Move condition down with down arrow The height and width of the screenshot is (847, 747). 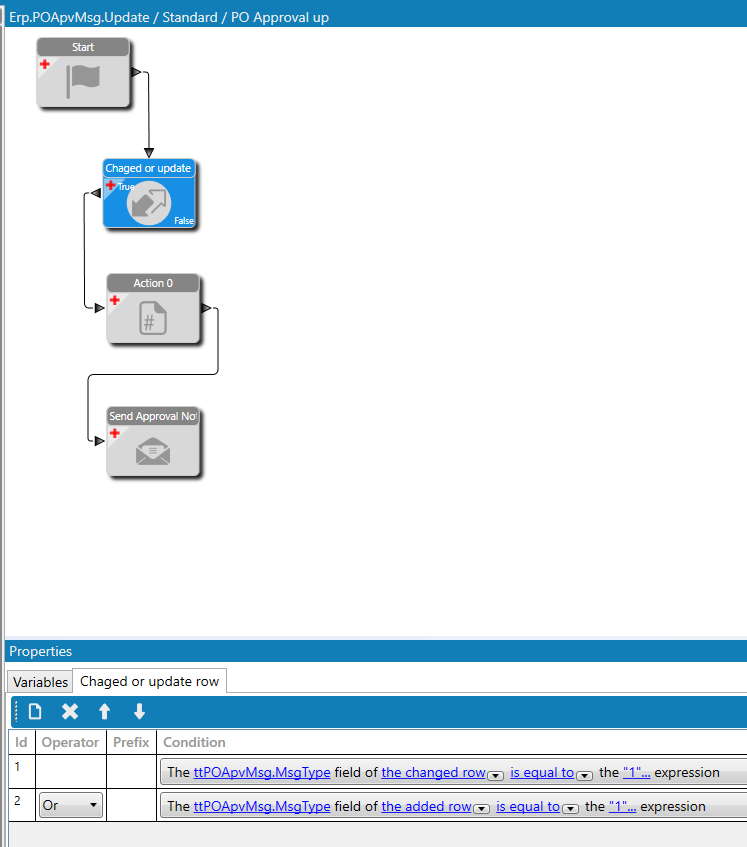pyautogui.click(x=139, y=711)
